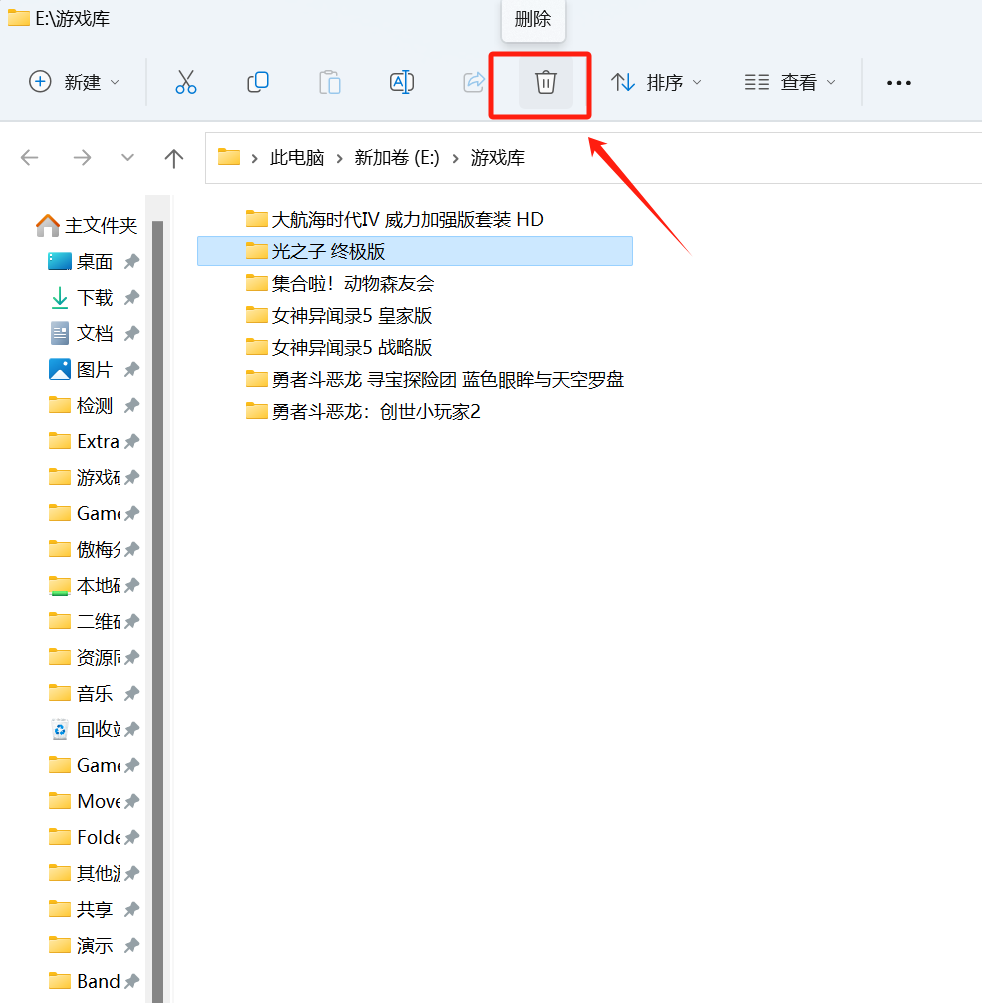The width and height of the screenshot is (982, 1003).
Task: Expand recent locations chevron
Action: [127, 157]
